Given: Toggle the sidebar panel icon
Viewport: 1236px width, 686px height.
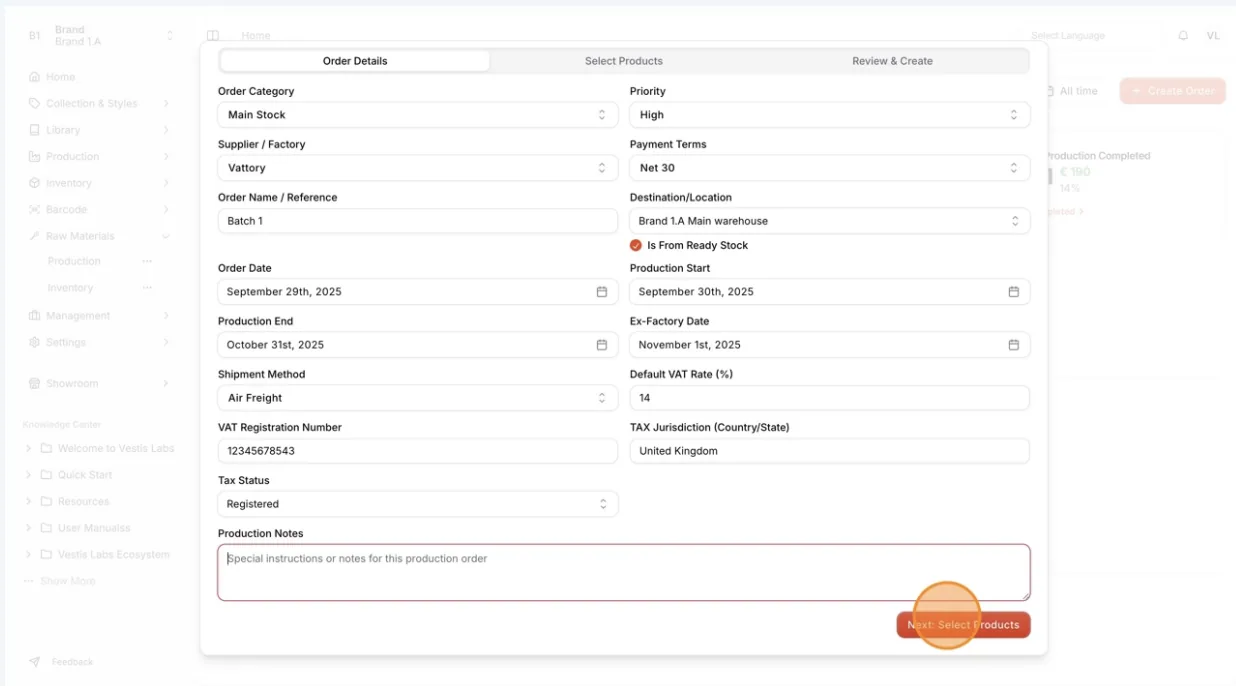Looking at the screenshot, I should click(x=213, y=35).
